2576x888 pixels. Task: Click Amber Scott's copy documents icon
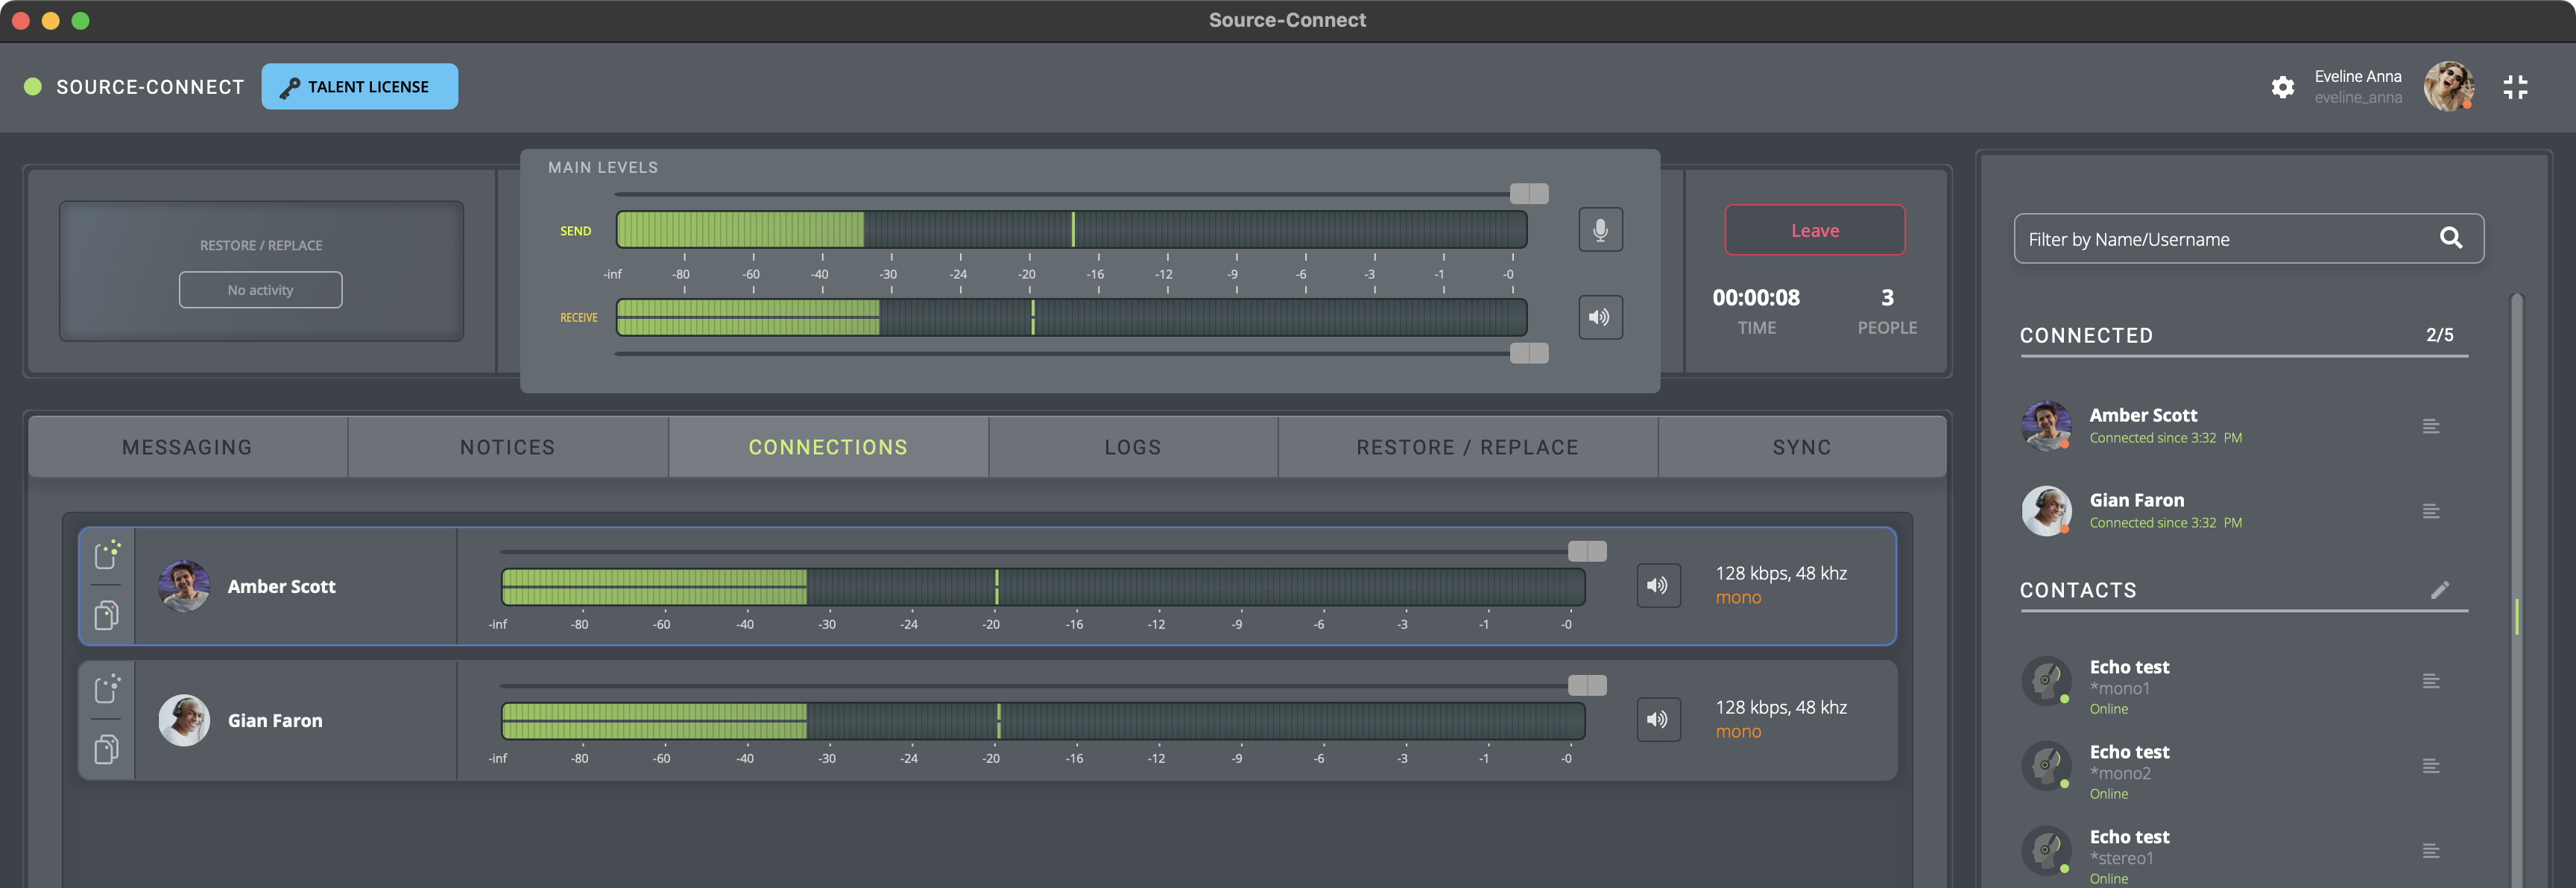point(107,615)
